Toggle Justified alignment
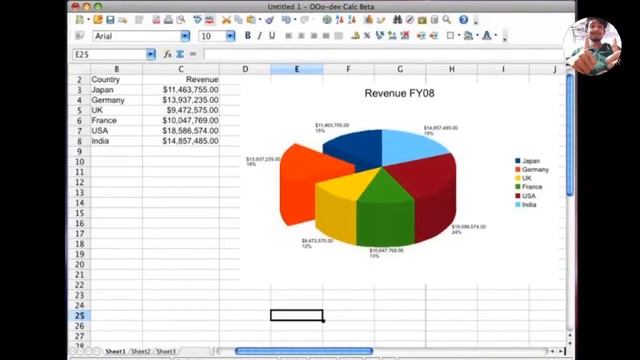Screen dimensions: 640x360 coord(326,36)
